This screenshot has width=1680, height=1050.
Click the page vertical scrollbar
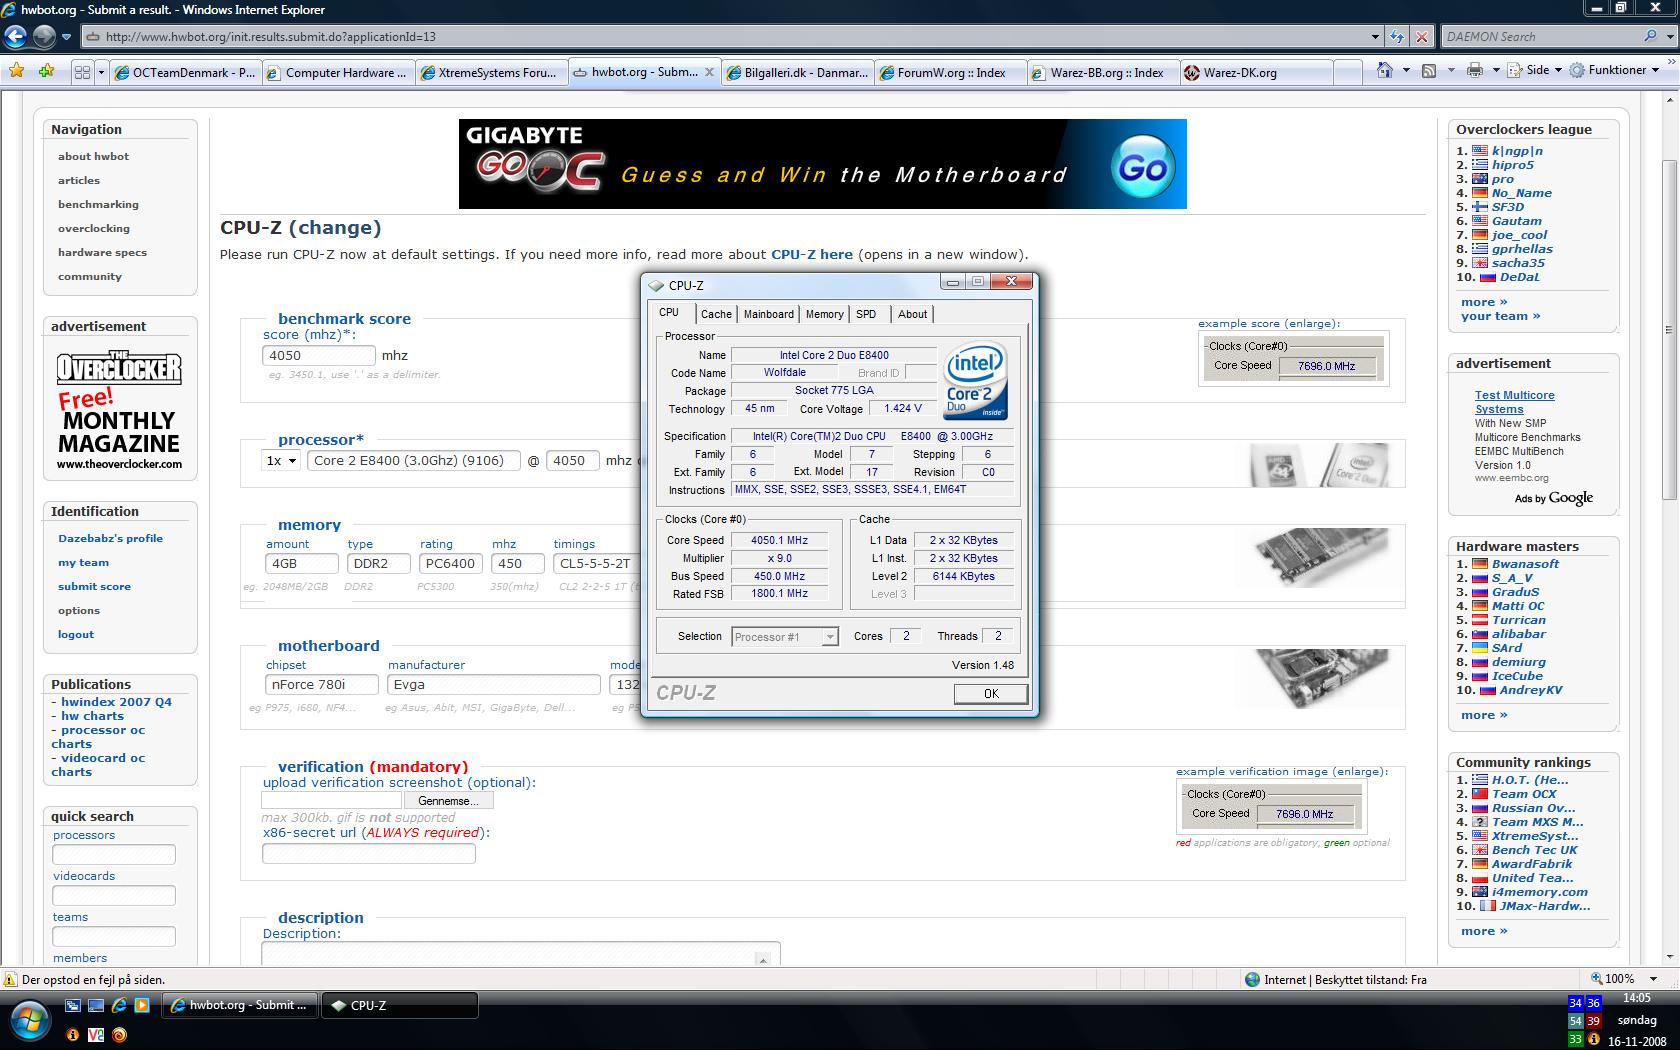[1670, 330]
